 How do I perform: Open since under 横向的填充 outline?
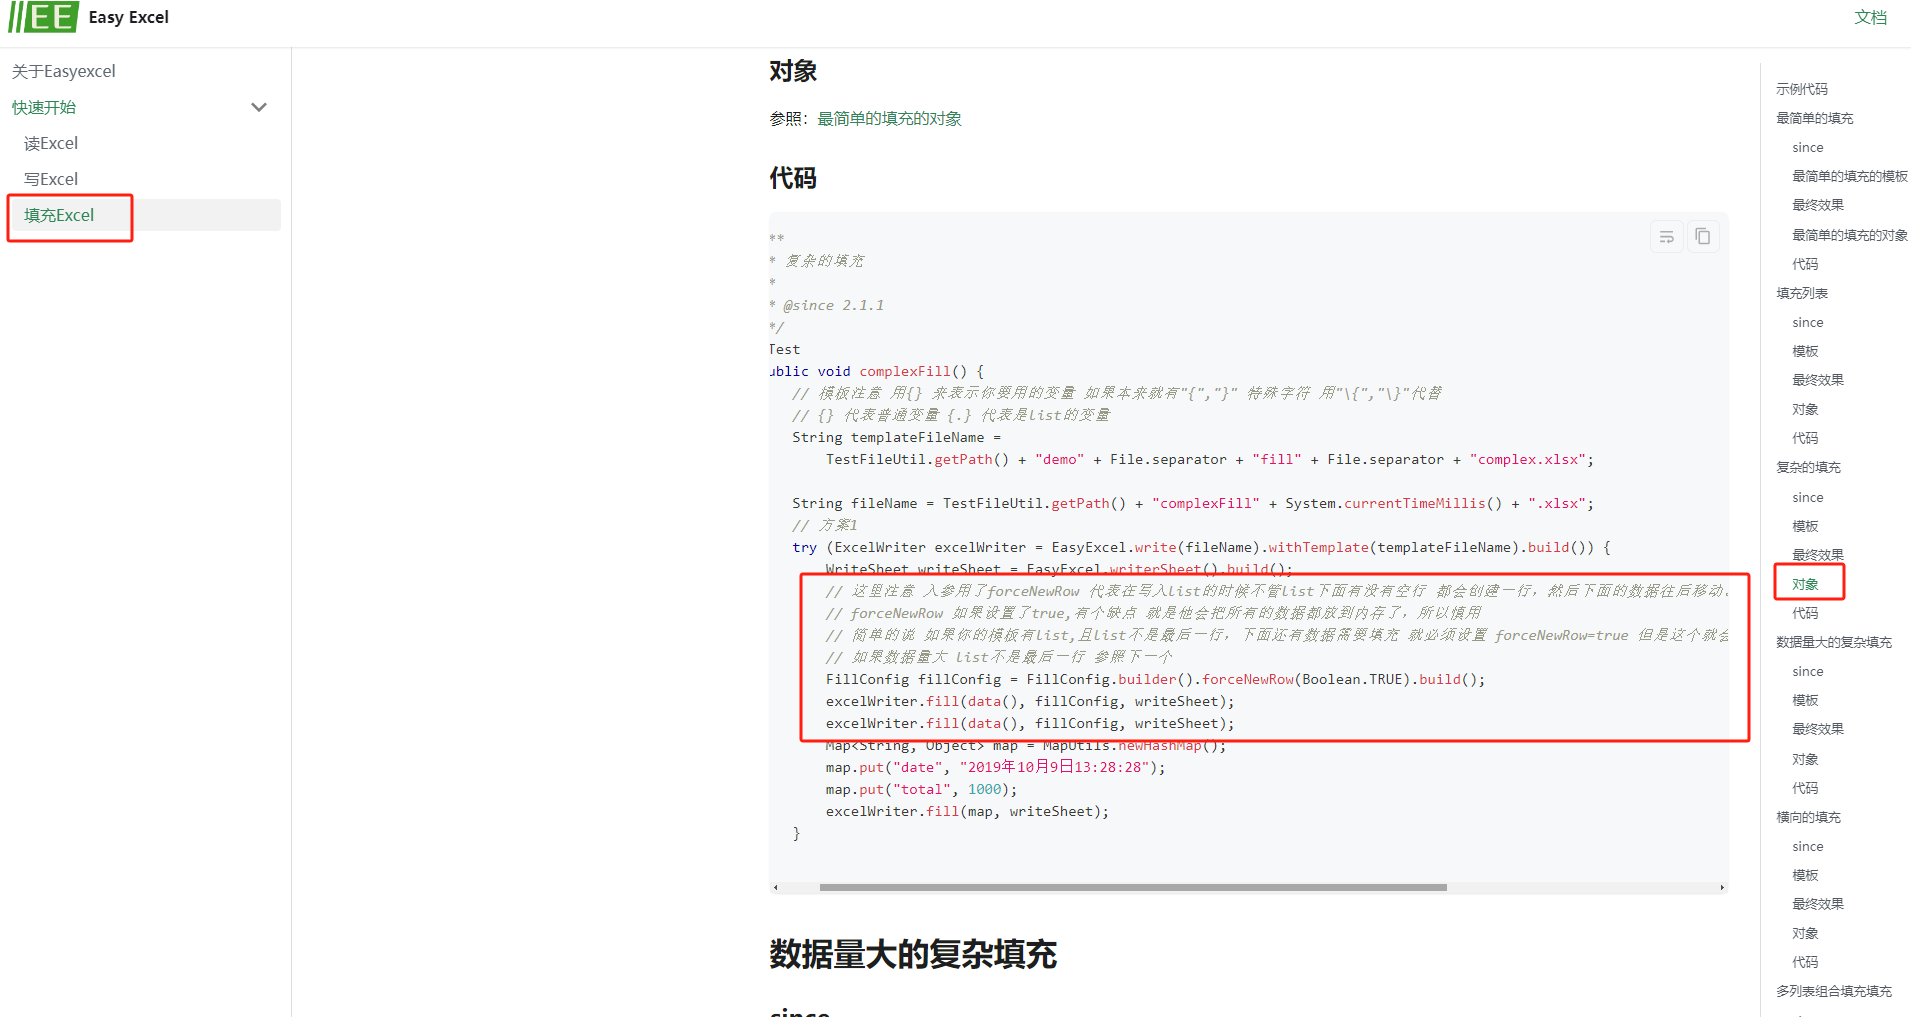tap(1808, 846)
